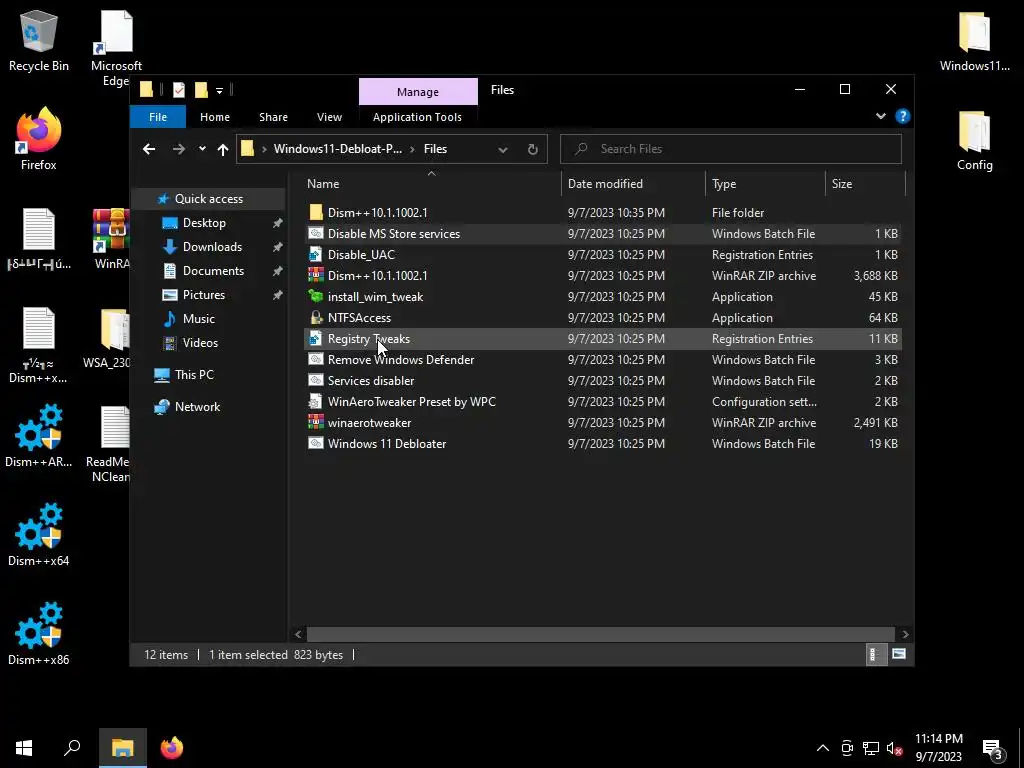
Task: Open the address bar history dropdown
Action: (x=503, y=150)
